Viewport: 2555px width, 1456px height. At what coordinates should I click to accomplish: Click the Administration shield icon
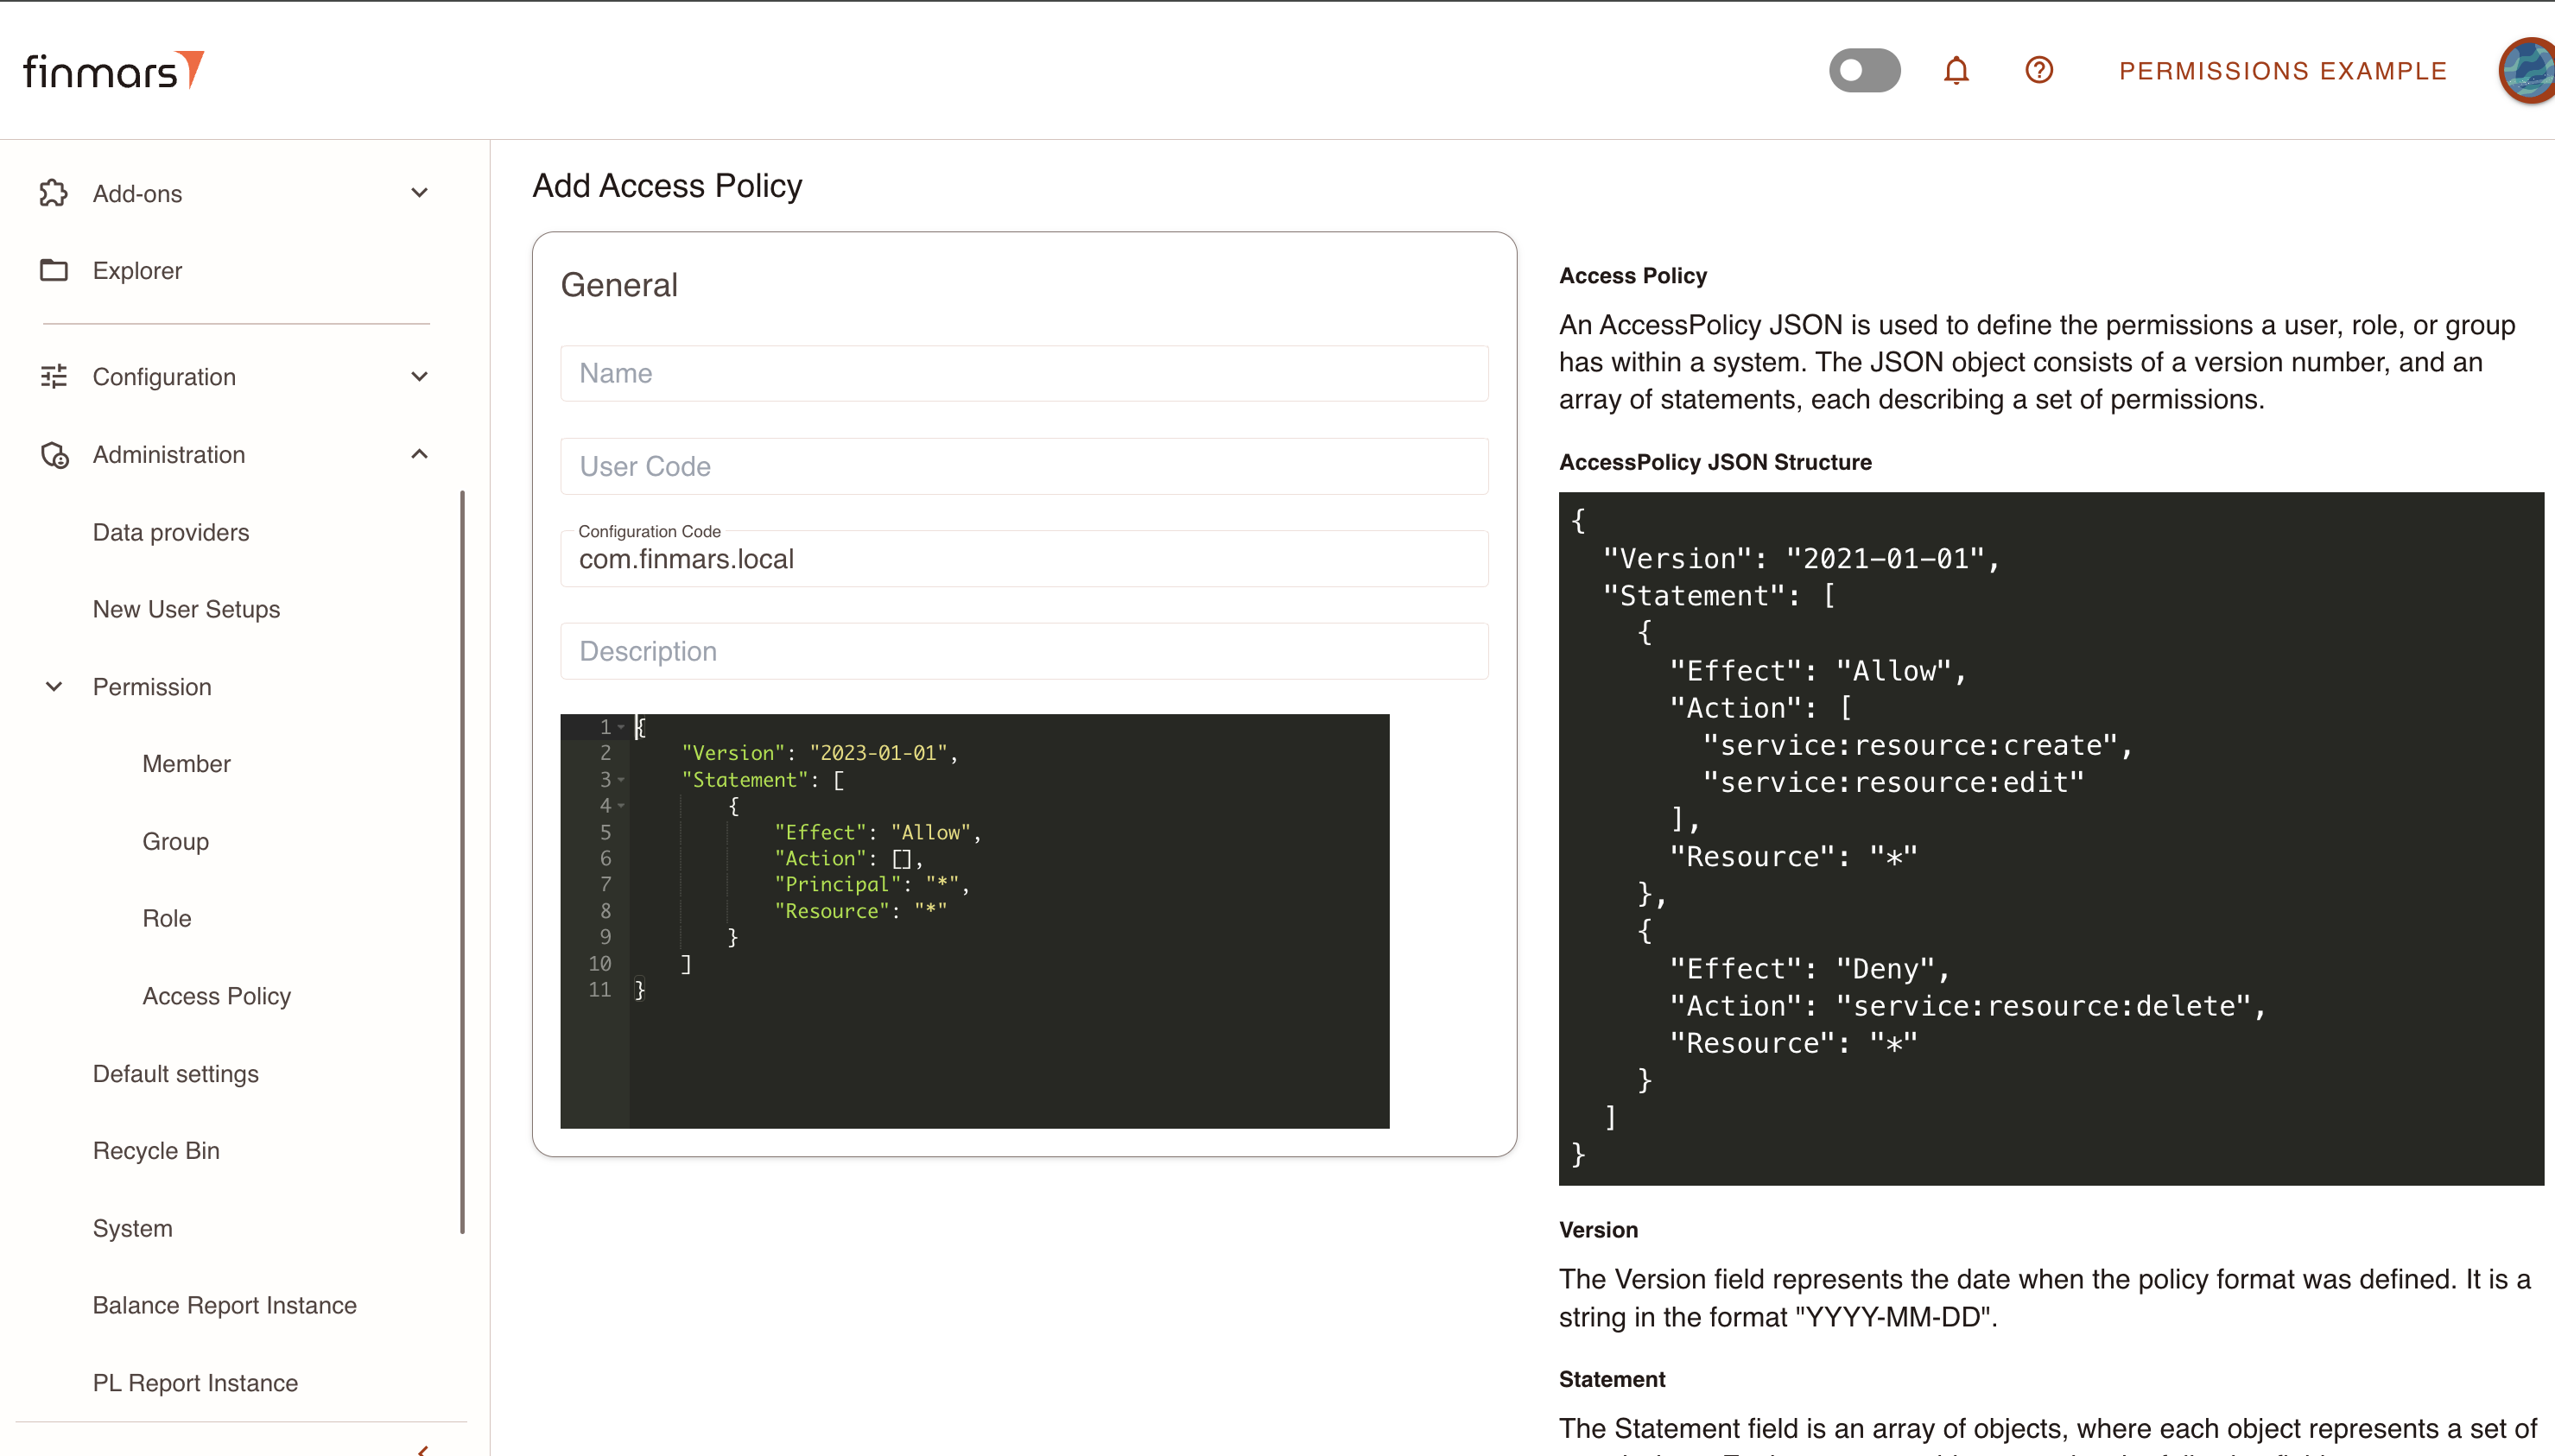click(54, 455)
